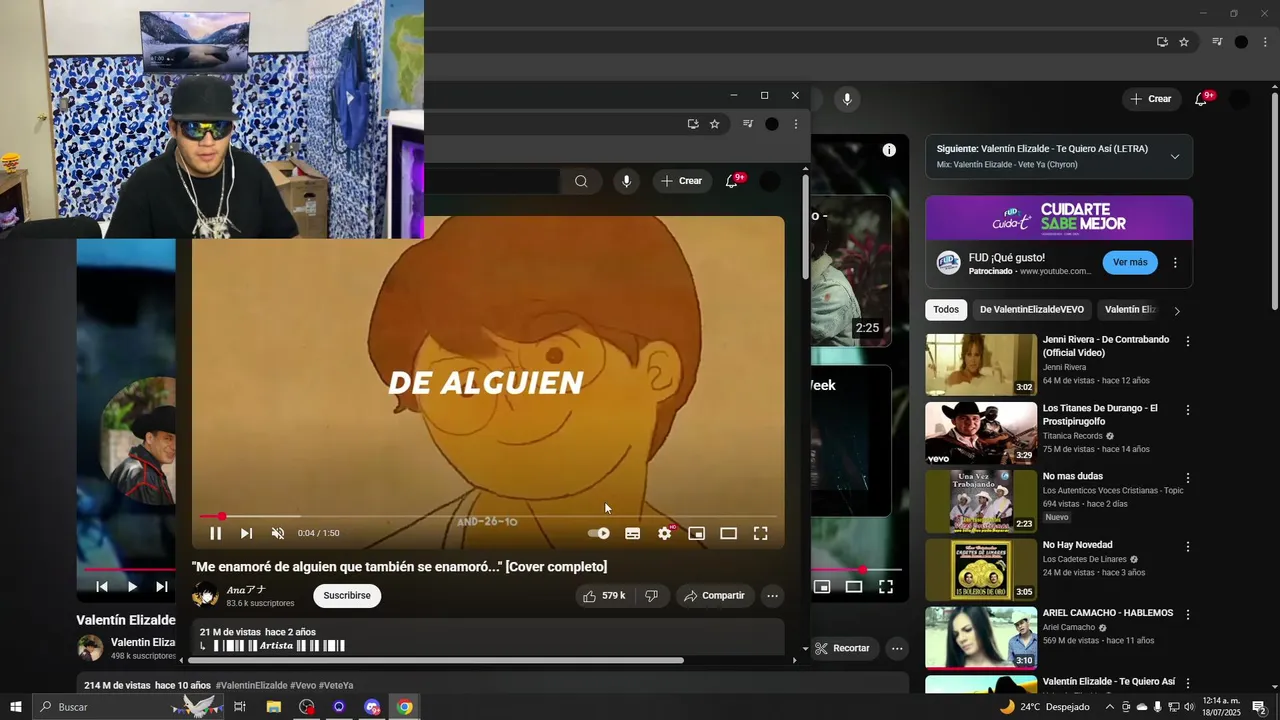Bookmark star in back browser toolbar
Image resolution: width=1280 pixels, height=720 pixels.
tap(1184, 42)
